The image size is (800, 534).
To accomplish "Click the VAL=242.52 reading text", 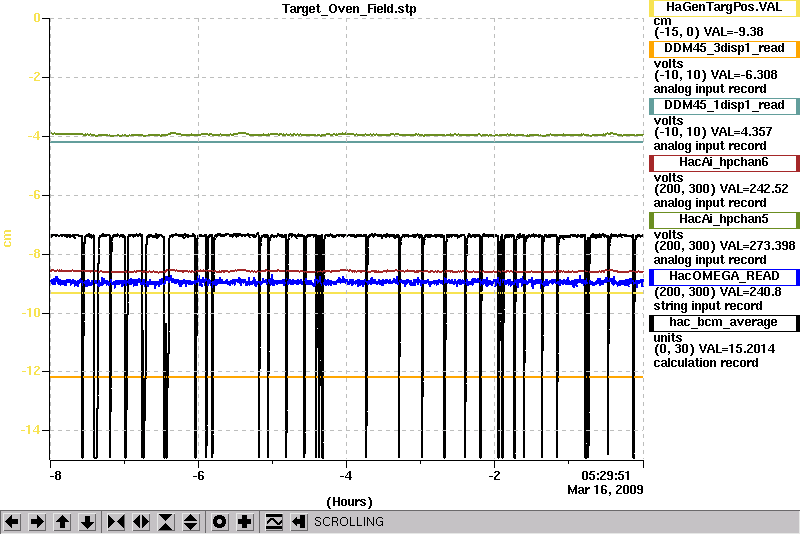I will click(752, 189).
